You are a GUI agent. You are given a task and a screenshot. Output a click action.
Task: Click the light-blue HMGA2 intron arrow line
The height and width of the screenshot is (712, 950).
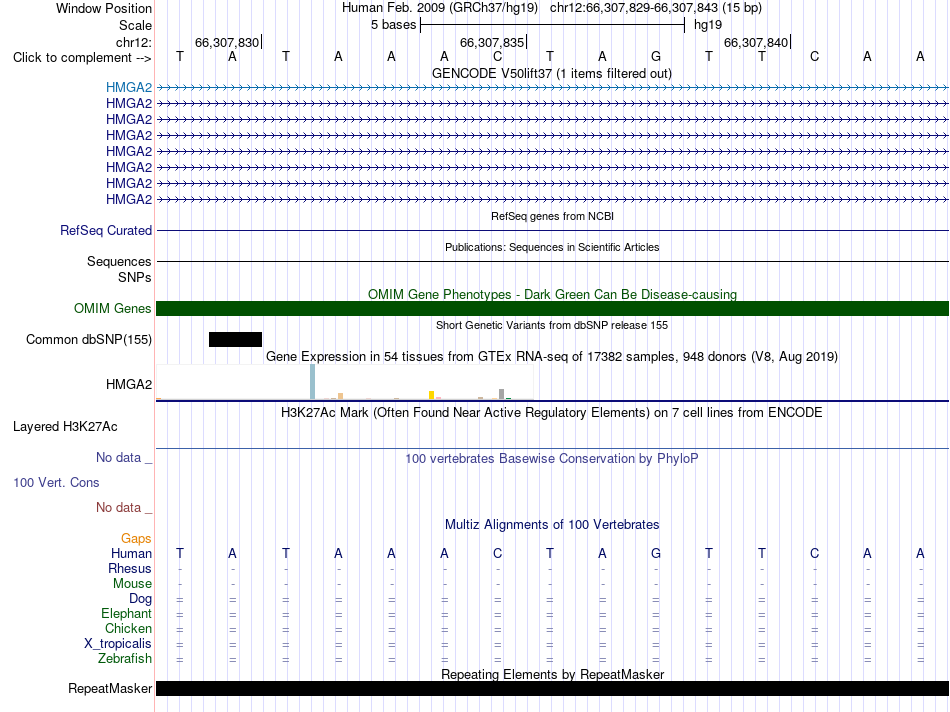pos(552,88)
